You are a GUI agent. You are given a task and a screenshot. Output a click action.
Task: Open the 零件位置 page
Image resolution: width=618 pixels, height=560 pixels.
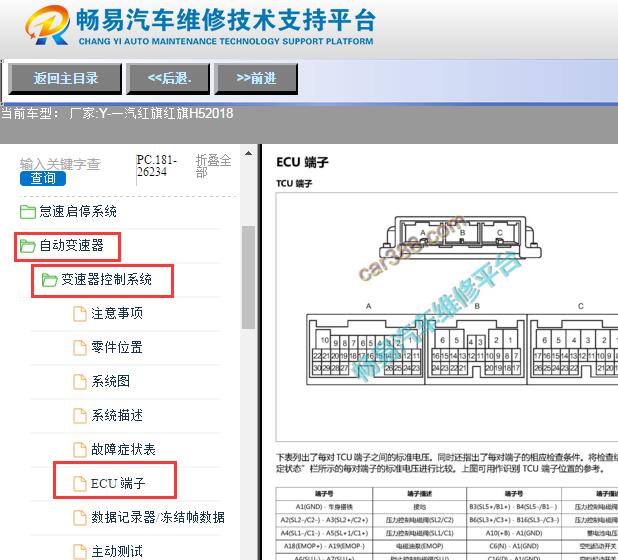click(117, 347)
